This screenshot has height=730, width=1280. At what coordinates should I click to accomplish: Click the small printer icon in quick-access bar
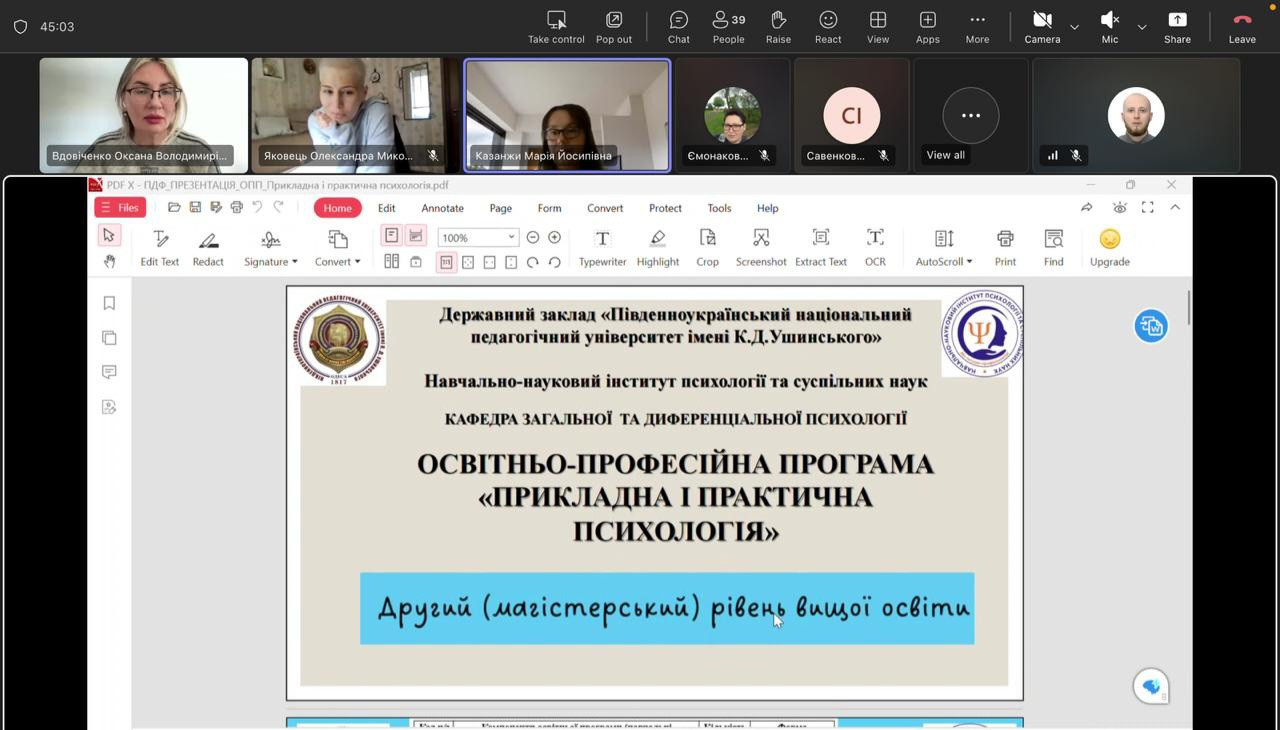click(236, 207)
